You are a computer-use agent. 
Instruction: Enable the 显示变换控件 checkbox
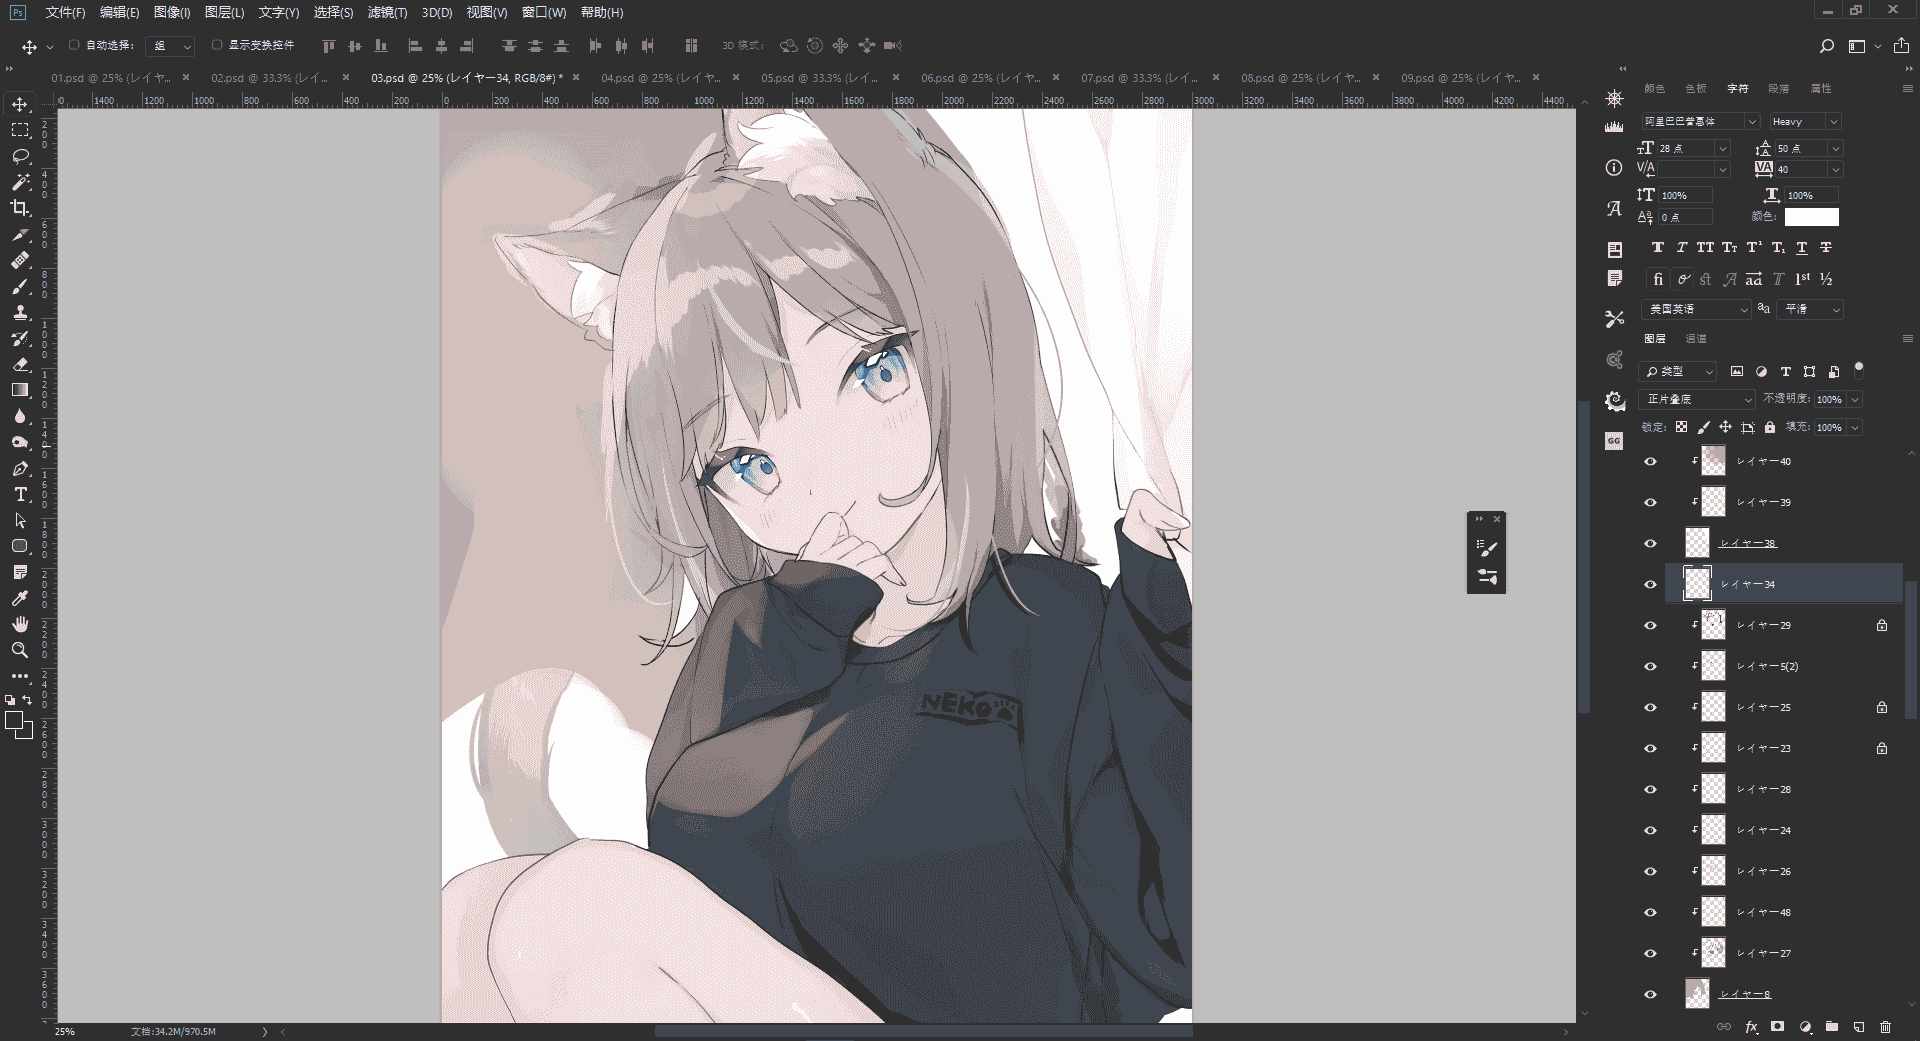(217, 45)
